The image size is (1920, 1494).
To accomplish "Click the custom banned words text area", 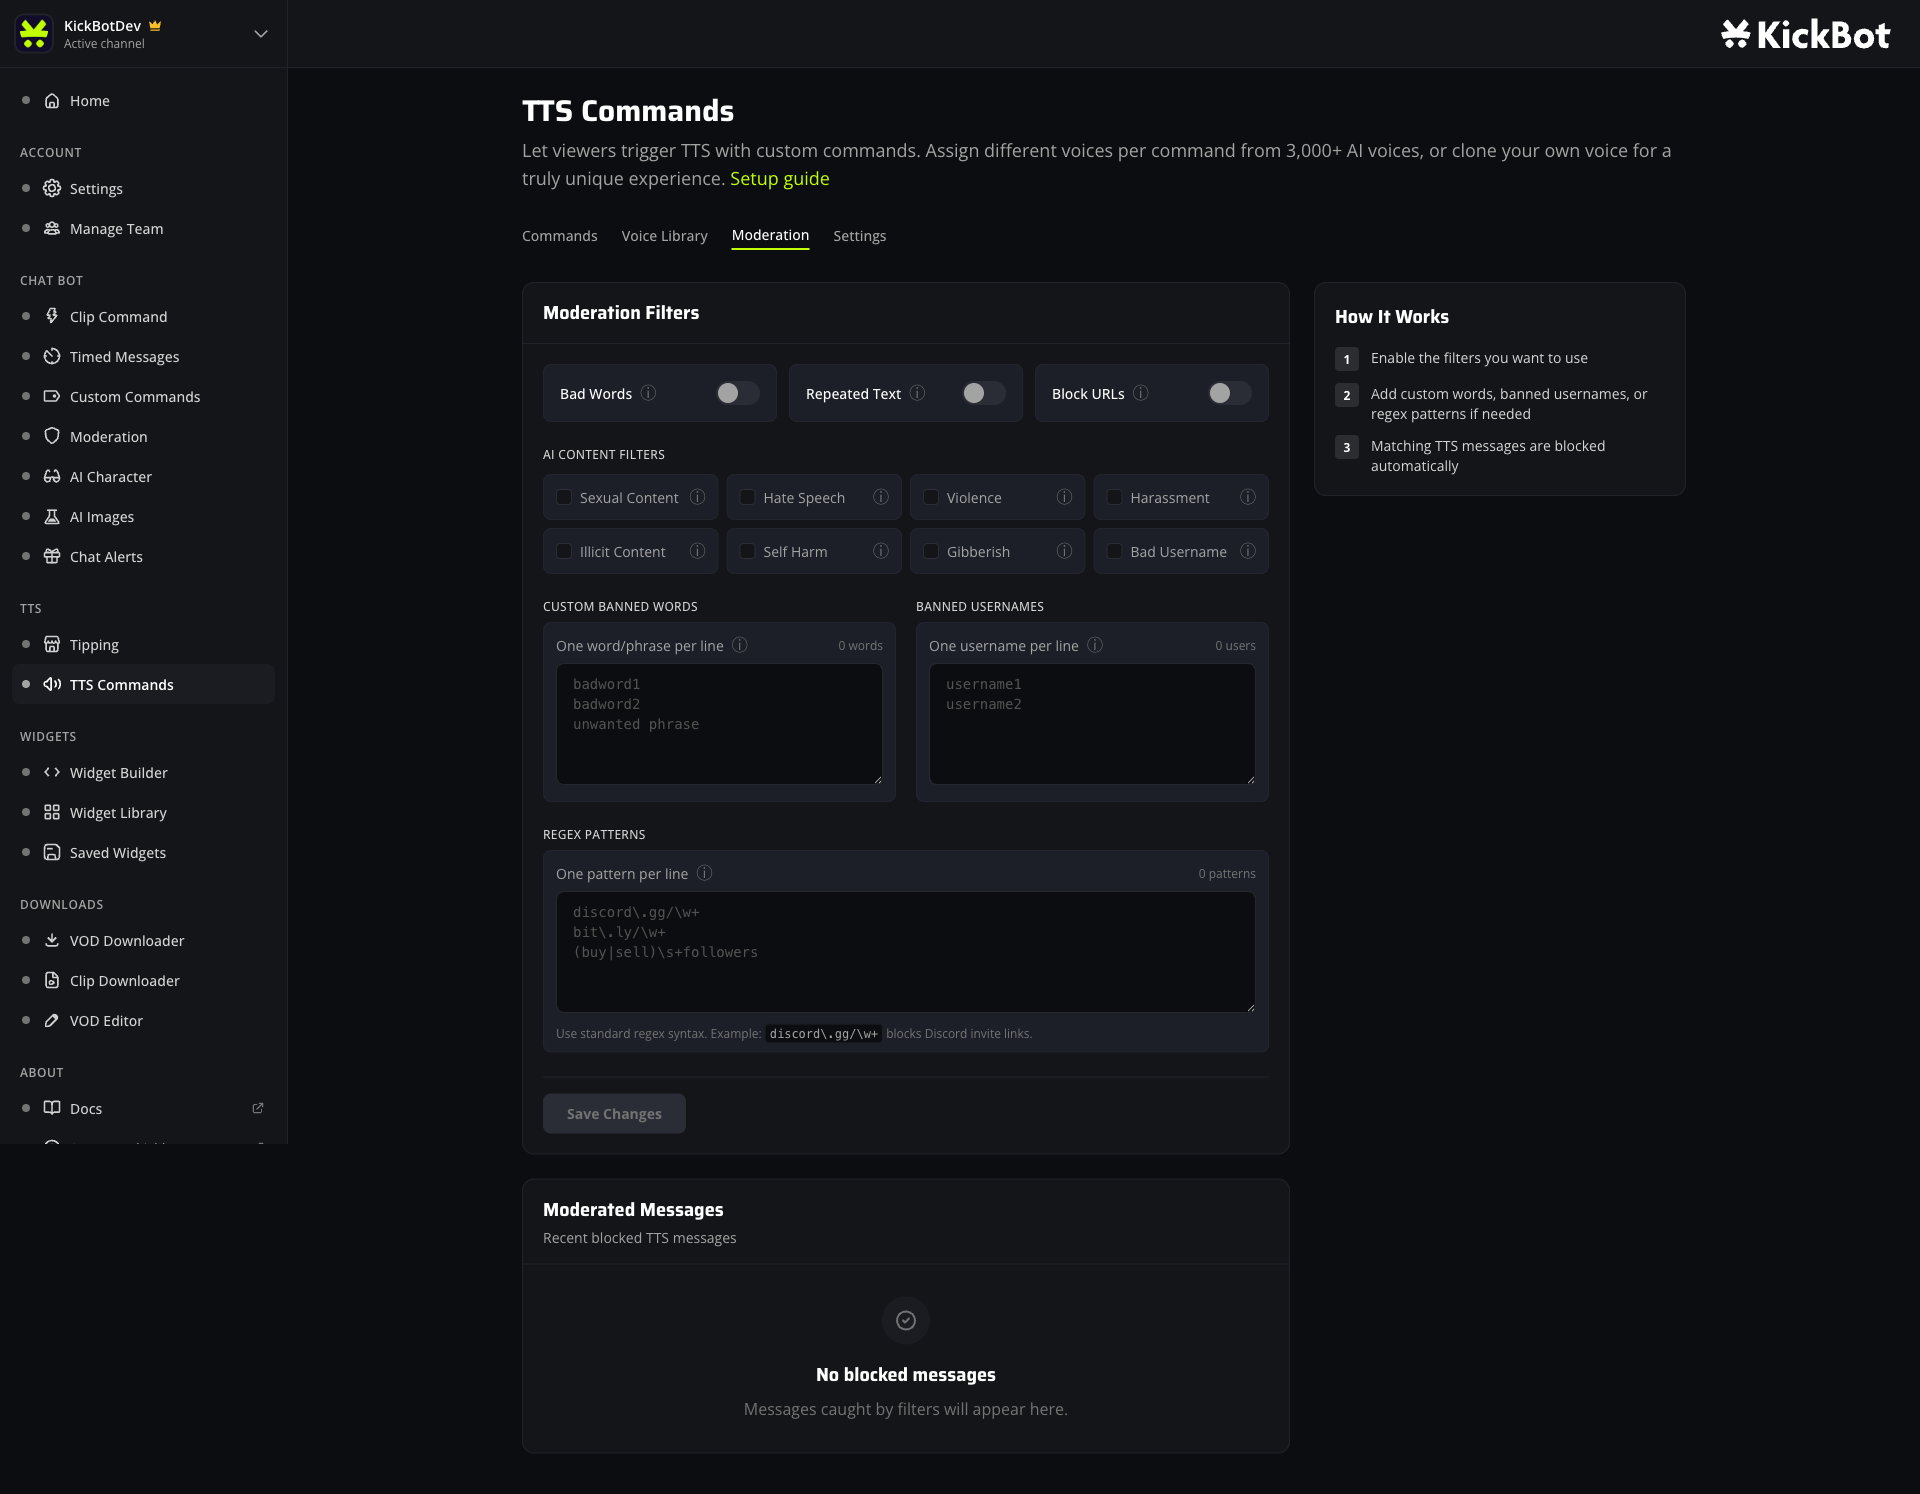I will pos(719,724).
